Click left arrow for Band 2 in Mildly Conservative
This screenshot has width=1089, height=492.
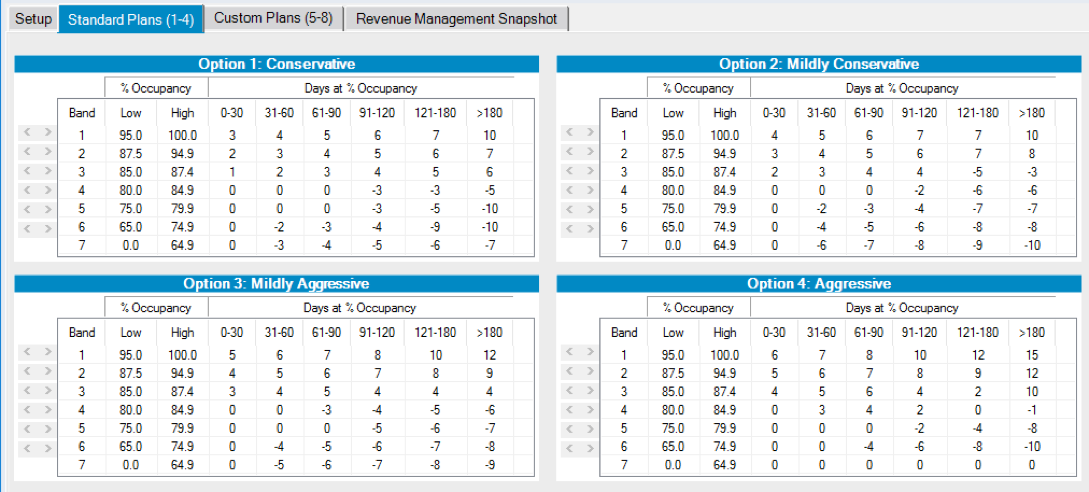pos(567,153)
